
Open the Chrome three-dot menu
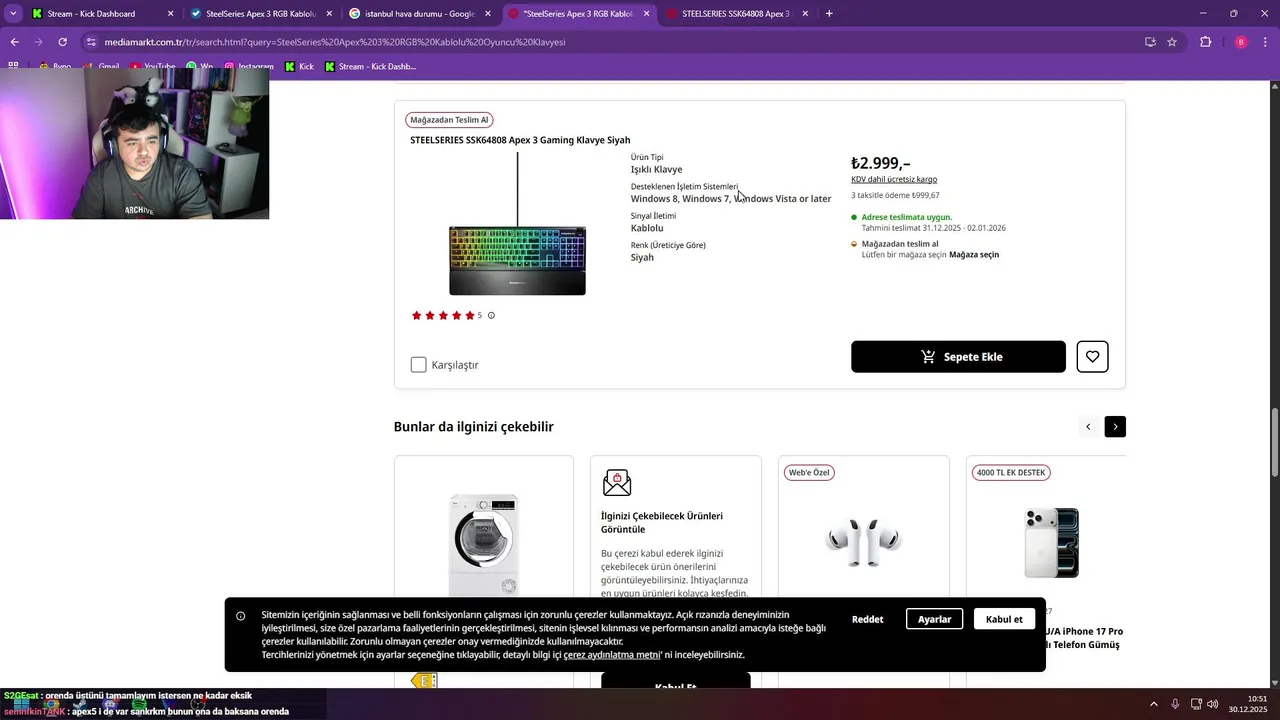tap(1265, 42)
